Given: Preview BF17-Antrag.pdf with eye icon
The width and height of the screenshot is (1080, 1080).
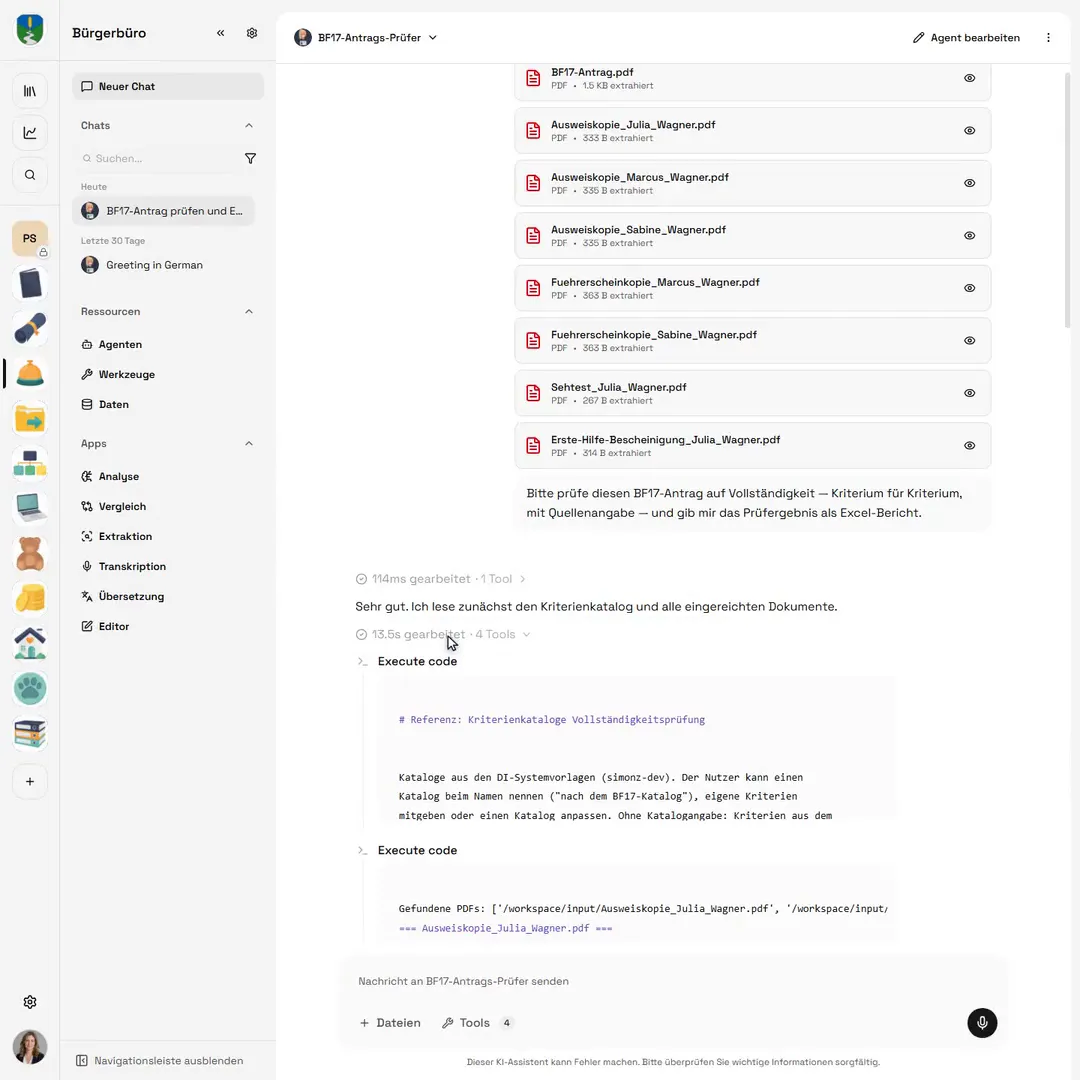Looking at the screenshot, I should [x=969, y=78].
